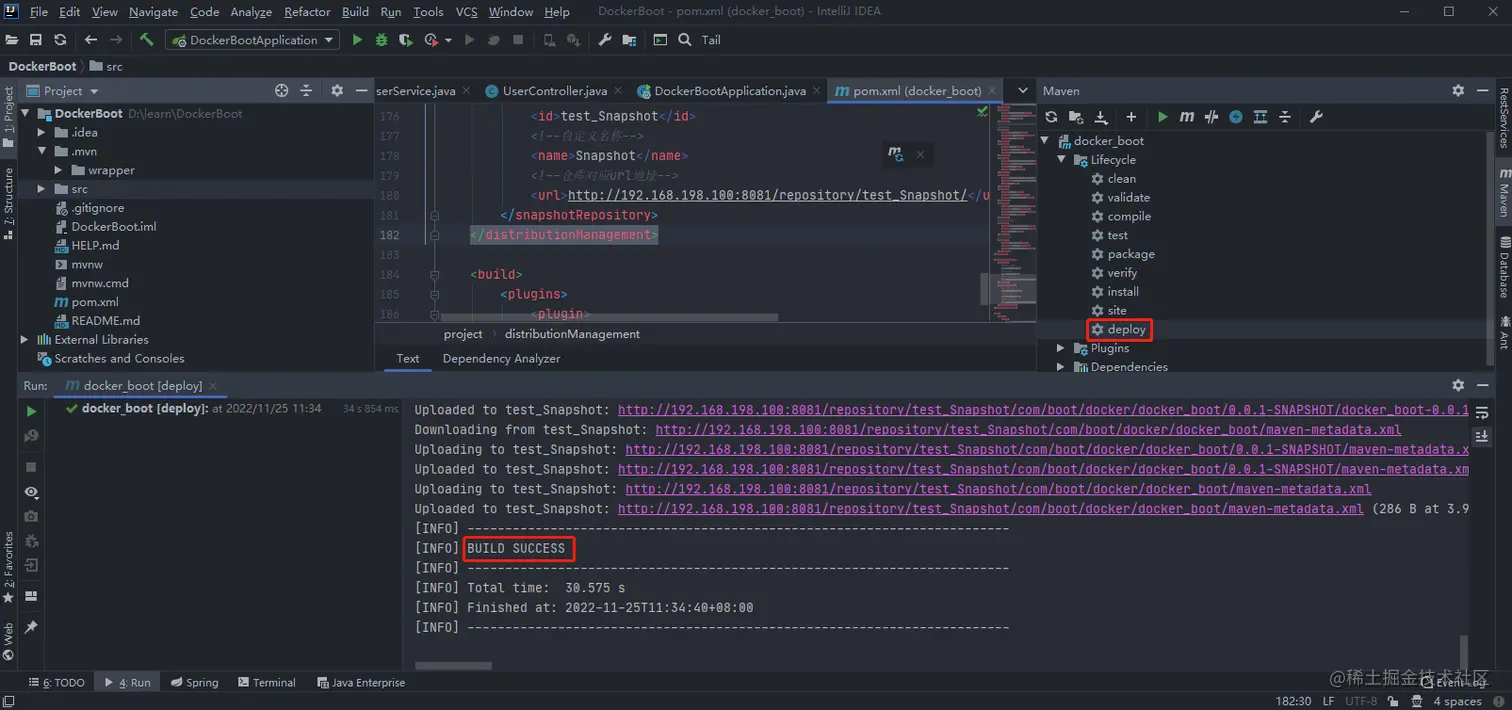Expand External Libraries in Project tree
This screenshot has height=710, width=1512.
point(25,339)
